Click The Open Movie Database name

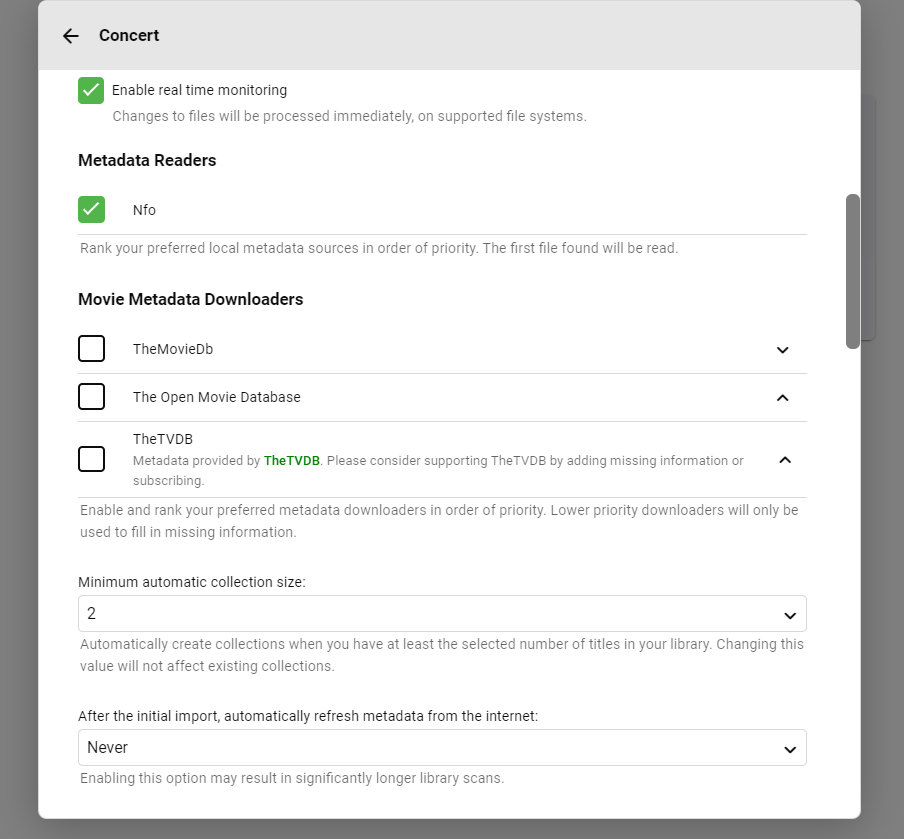point(216,397)
